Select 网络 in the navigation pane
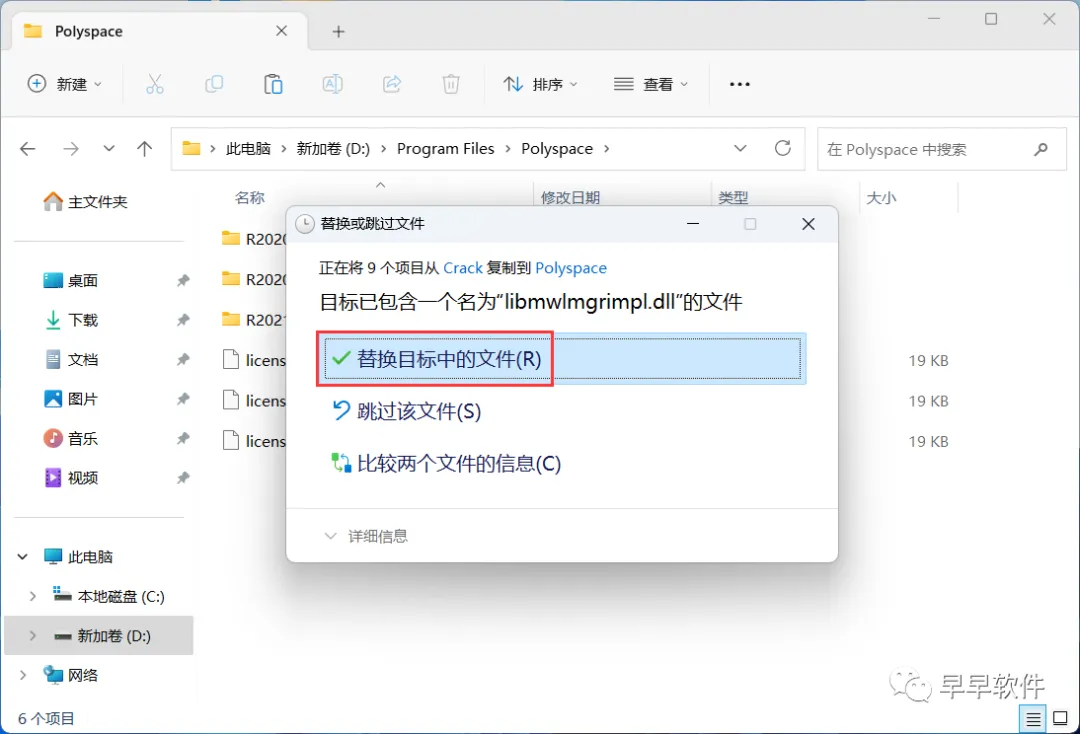 coord(70,675)
